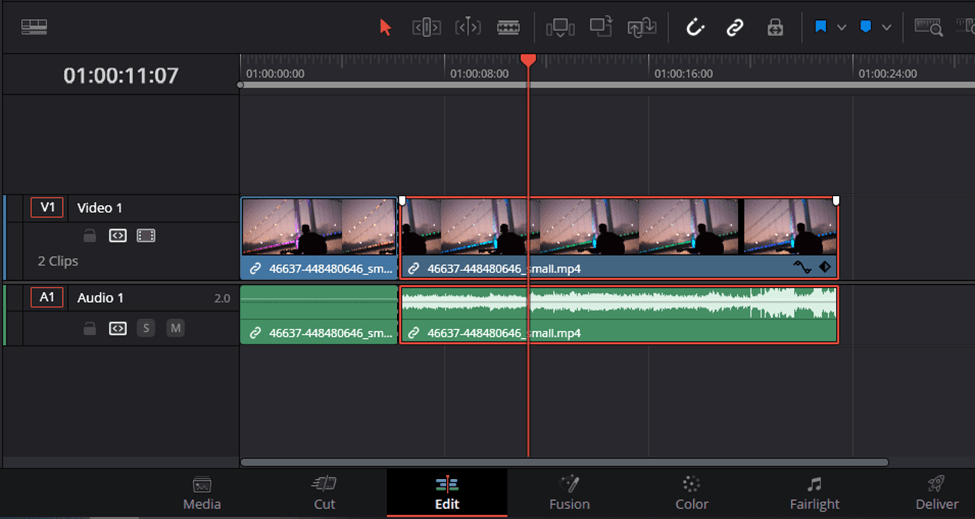The image size is (975, 519).
Task: Click the horizontal timeline scrollbar
Action: (x=564, y=462)
